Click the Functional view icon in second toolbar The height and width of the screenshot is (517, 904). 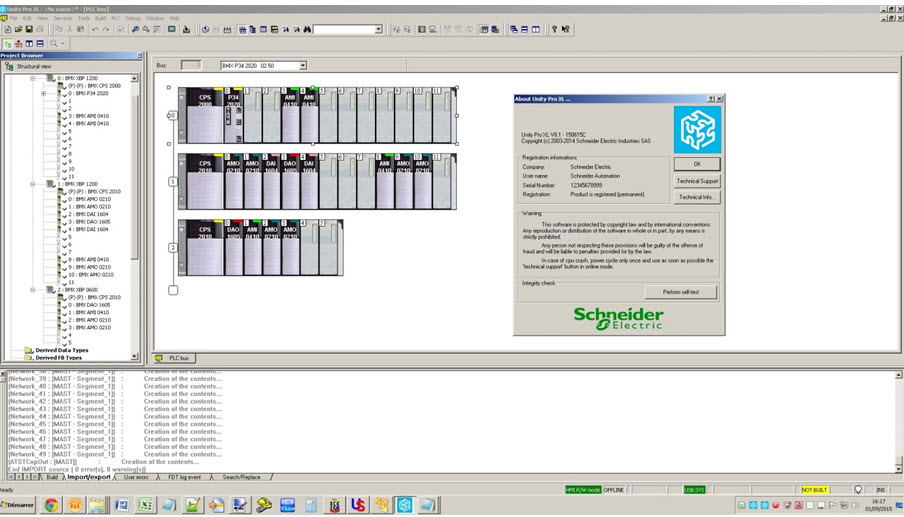click(18, 44)
